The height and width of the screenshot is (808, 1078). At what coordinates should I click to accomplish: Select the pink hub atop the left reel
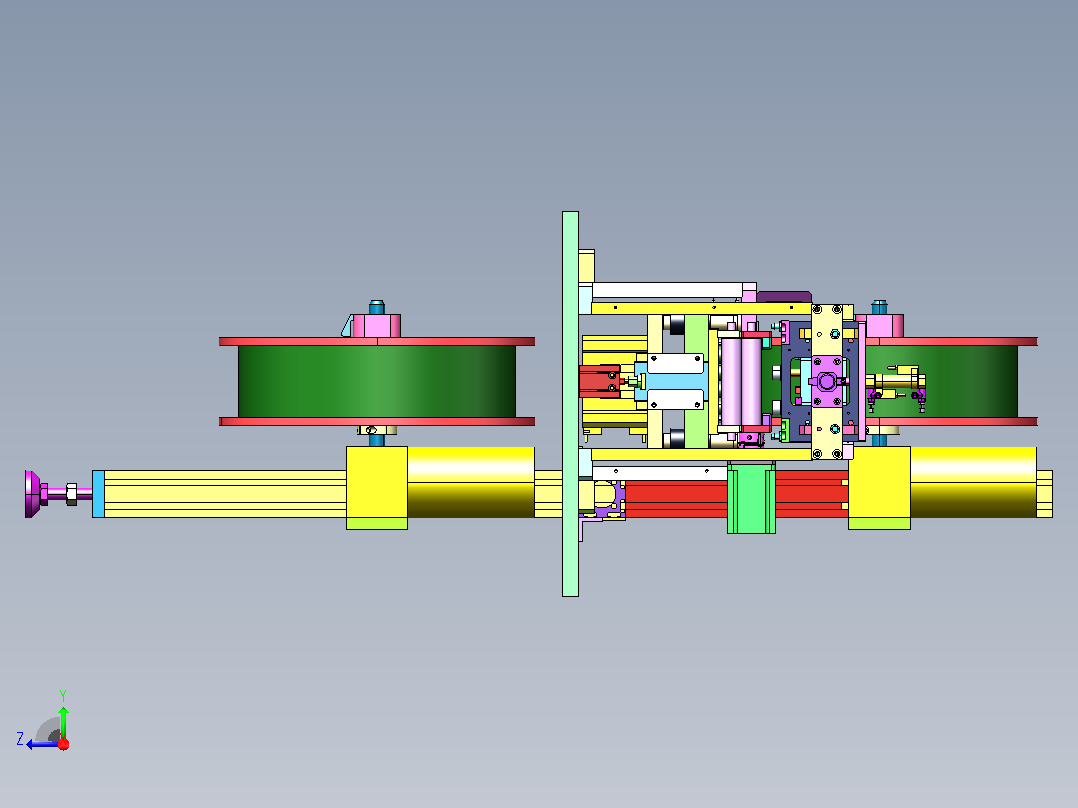(376, 325)
